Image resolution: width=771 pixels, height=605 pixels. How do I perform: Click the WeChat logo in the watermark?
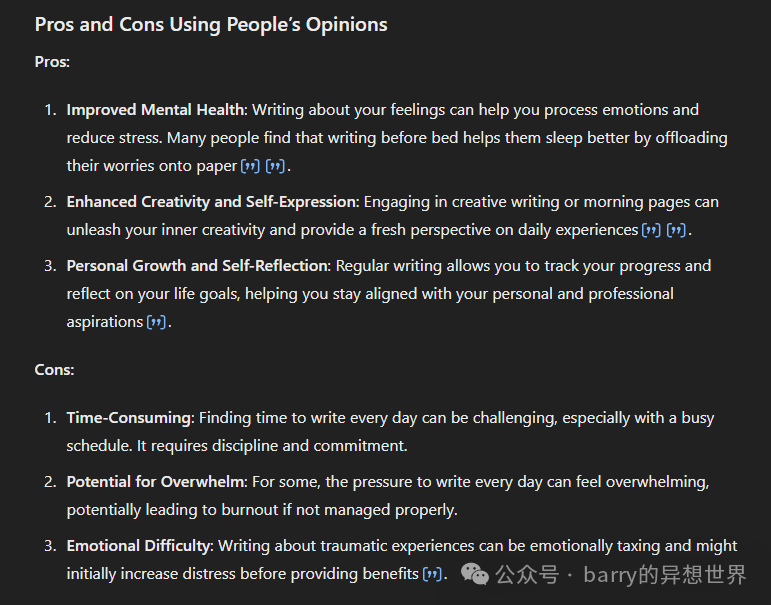coord(476,574)
